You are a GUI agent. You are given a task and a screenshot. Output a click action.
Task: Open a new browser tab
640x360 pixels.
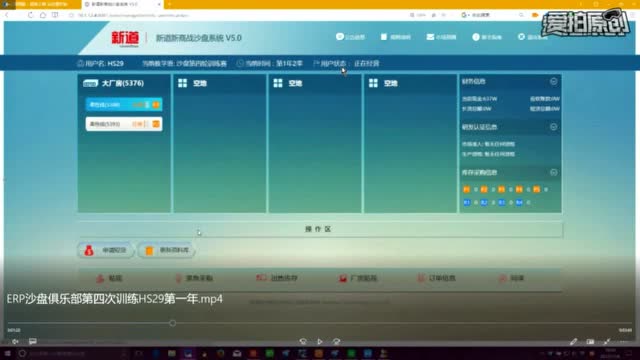[169, 4]
